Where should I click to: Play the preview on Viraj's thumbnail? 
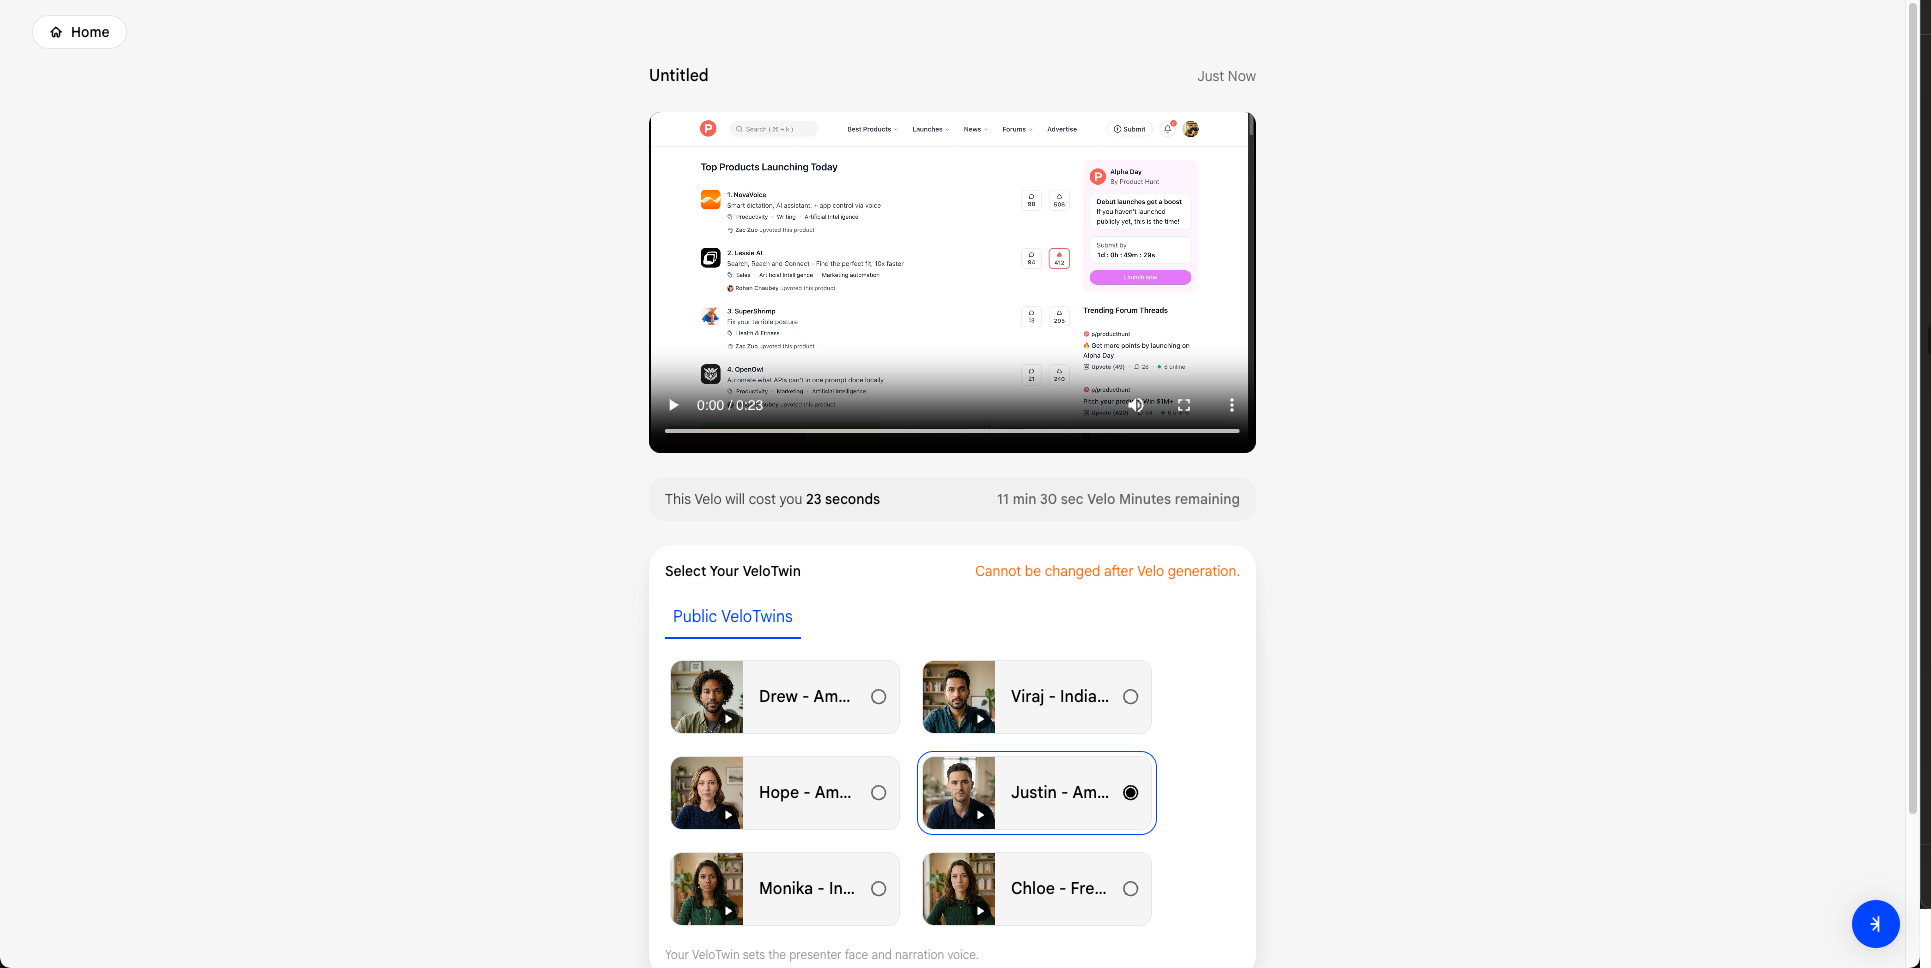coord(981,719)
